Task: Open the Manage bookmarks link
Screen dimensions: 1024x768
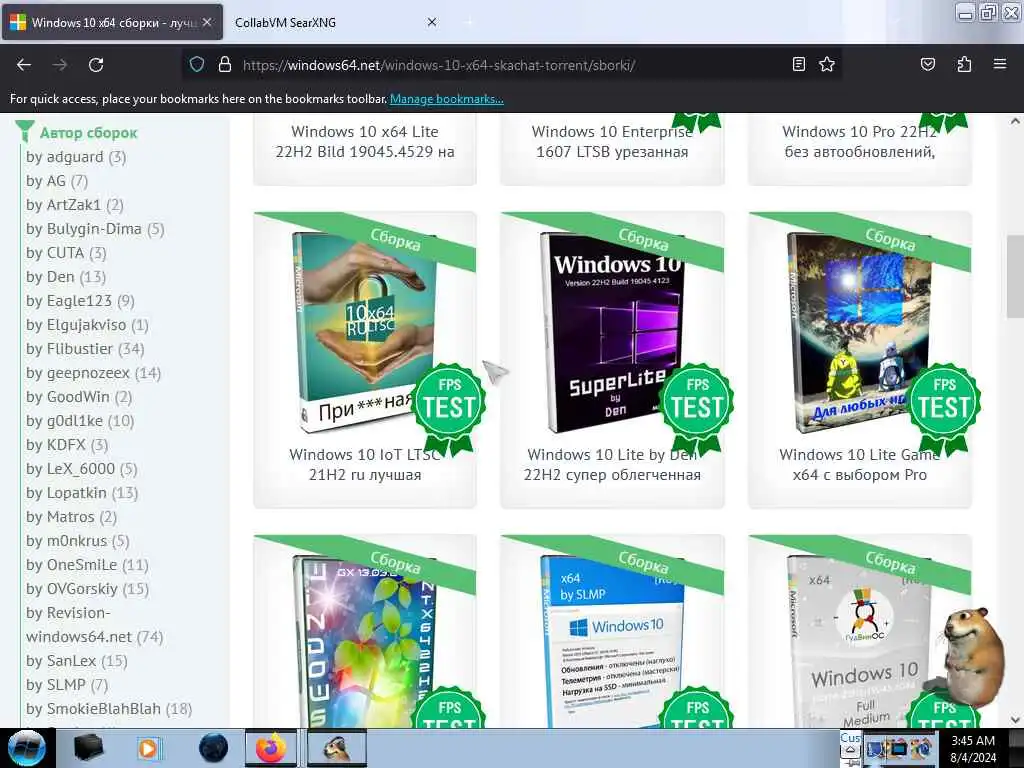Action: coord(447,99)
